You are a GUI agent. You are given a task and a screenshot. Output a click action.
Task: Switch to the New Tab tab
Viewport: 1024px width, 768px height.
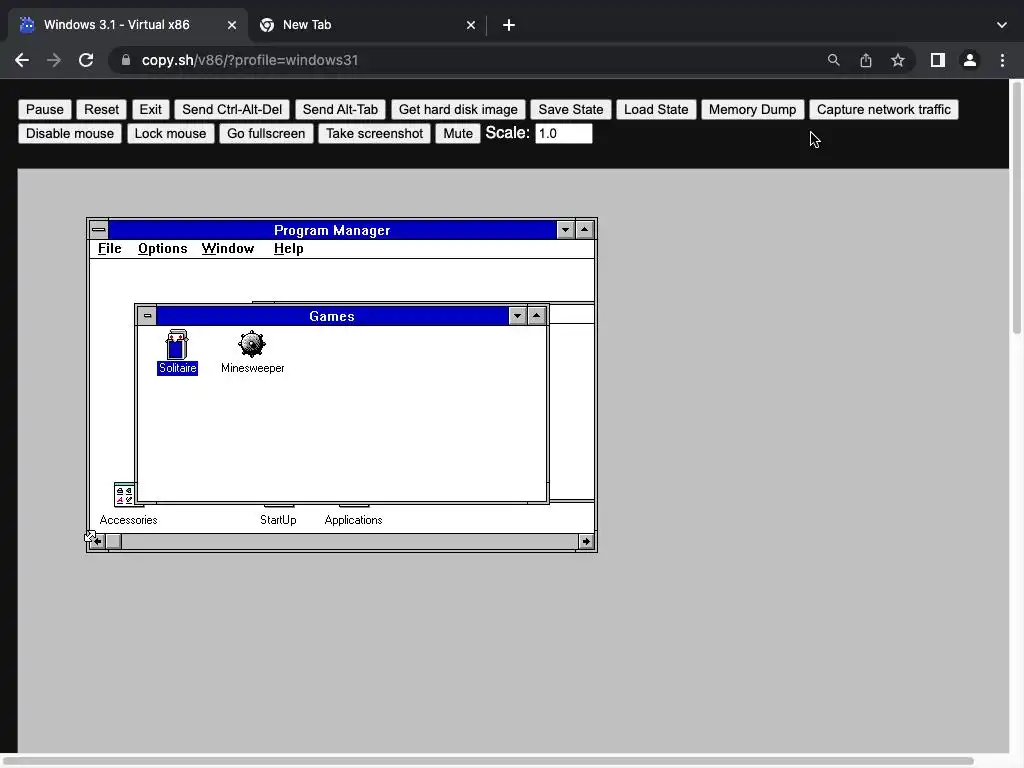(367, 25)
